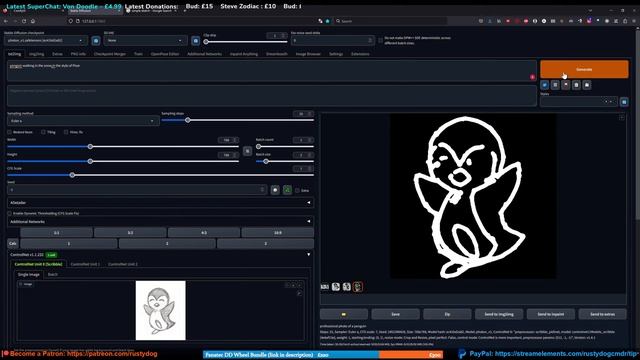This screenshot has width=640, height=360.
Task: Send result to inpaint
Action: click(551, 314)
